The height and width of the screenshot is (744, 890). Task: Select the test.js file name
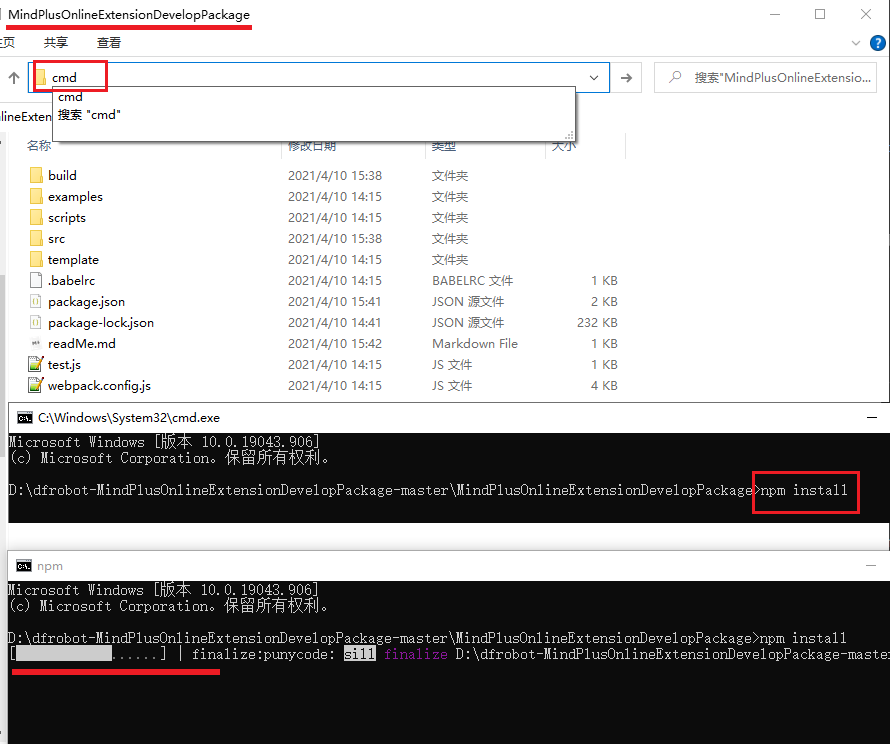[64, 364]
